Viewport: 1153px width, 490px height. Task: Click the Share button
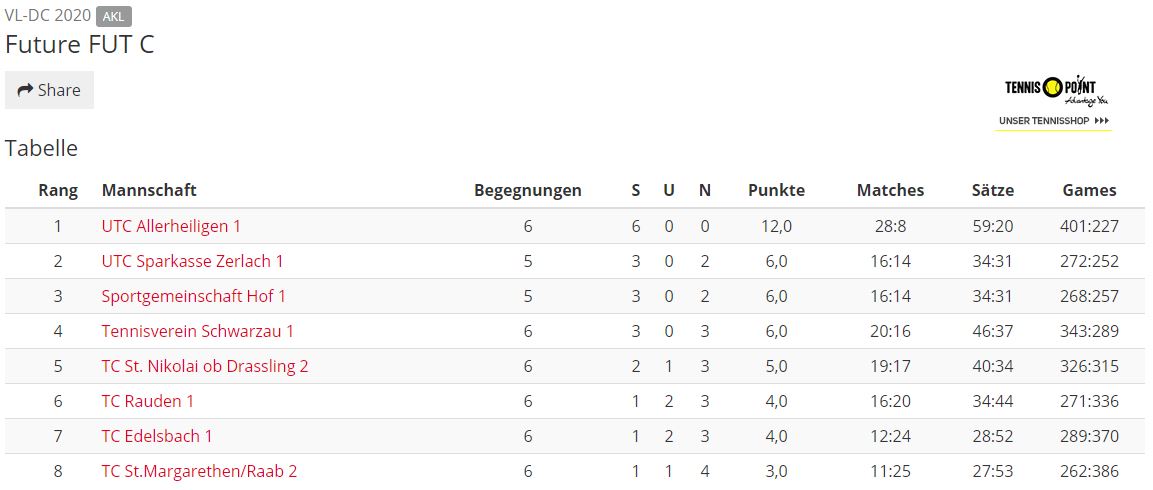49,90
